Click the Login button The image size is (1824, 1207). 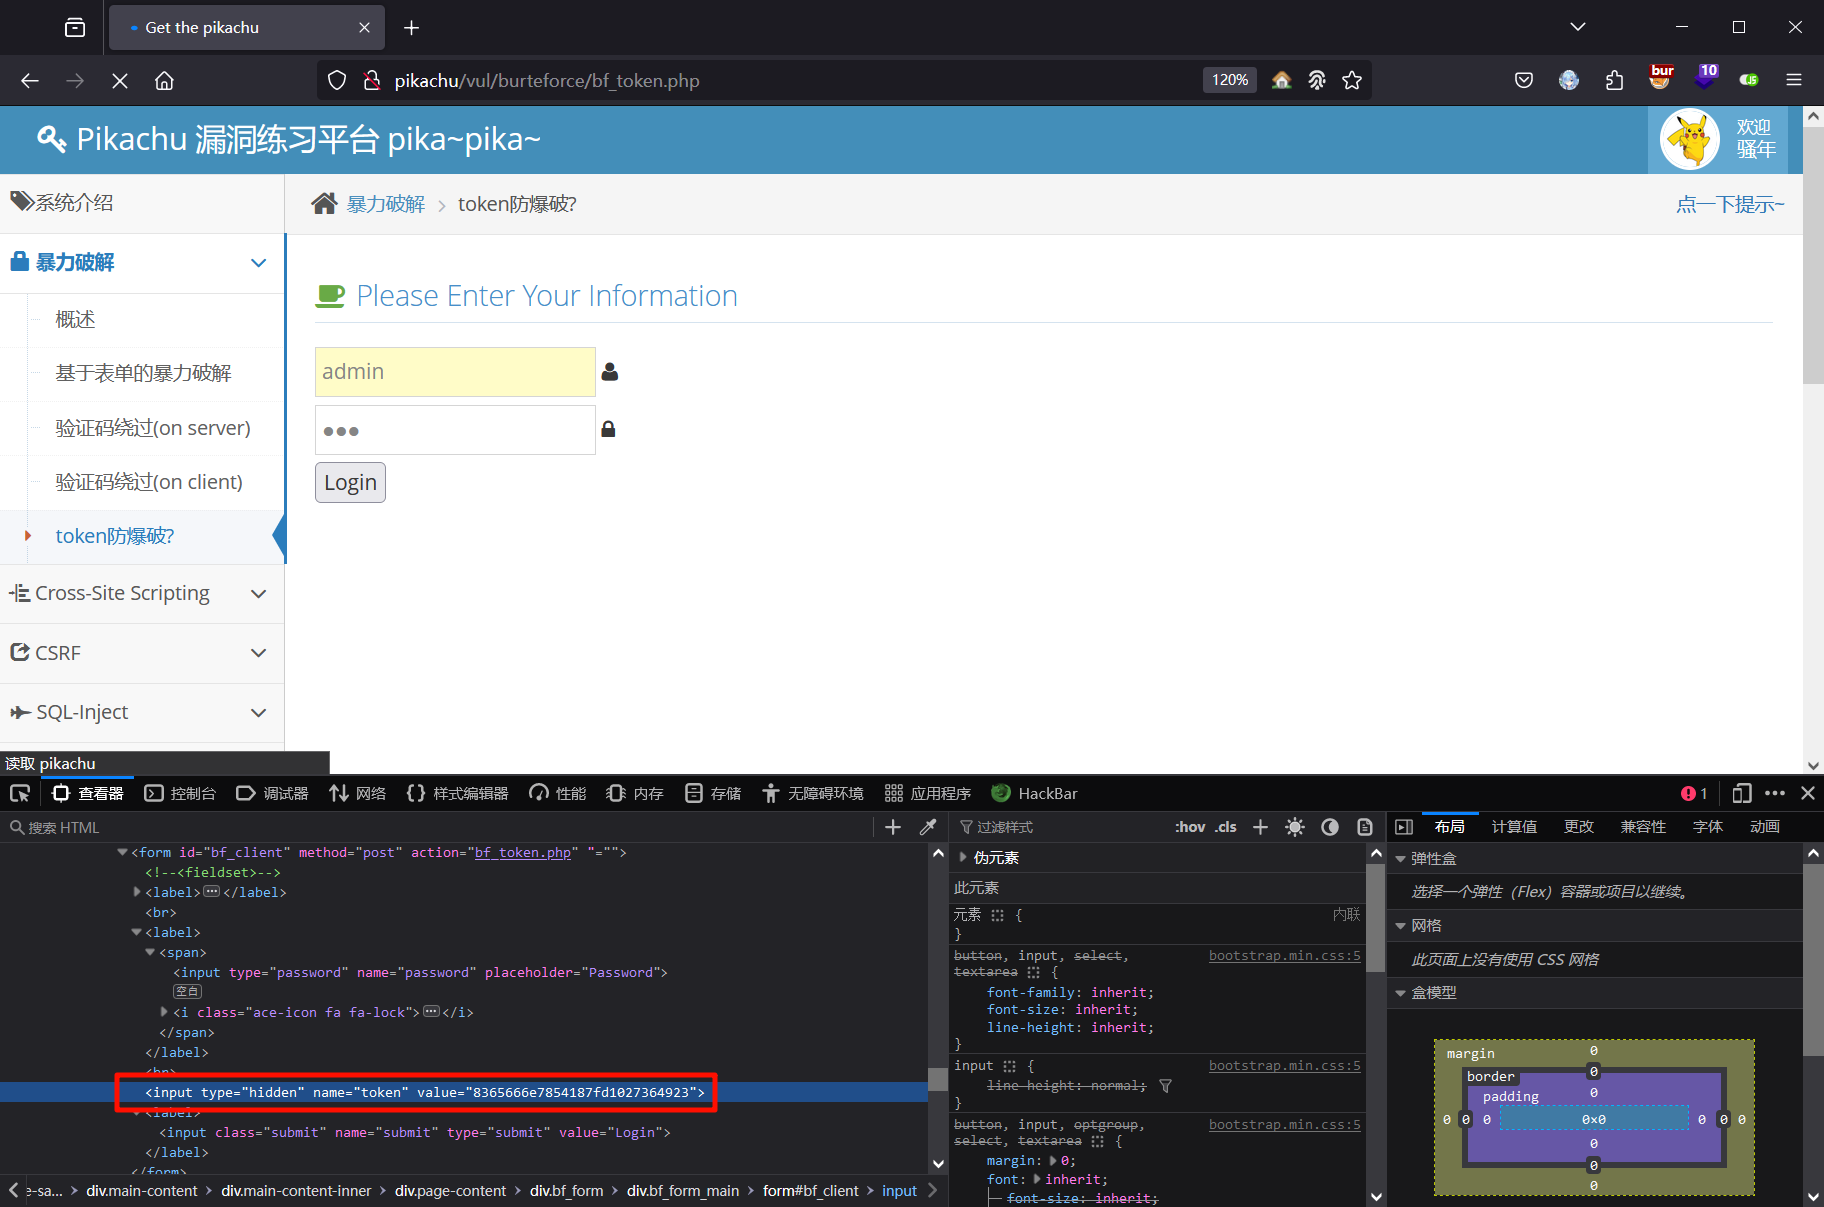[350, 482]
